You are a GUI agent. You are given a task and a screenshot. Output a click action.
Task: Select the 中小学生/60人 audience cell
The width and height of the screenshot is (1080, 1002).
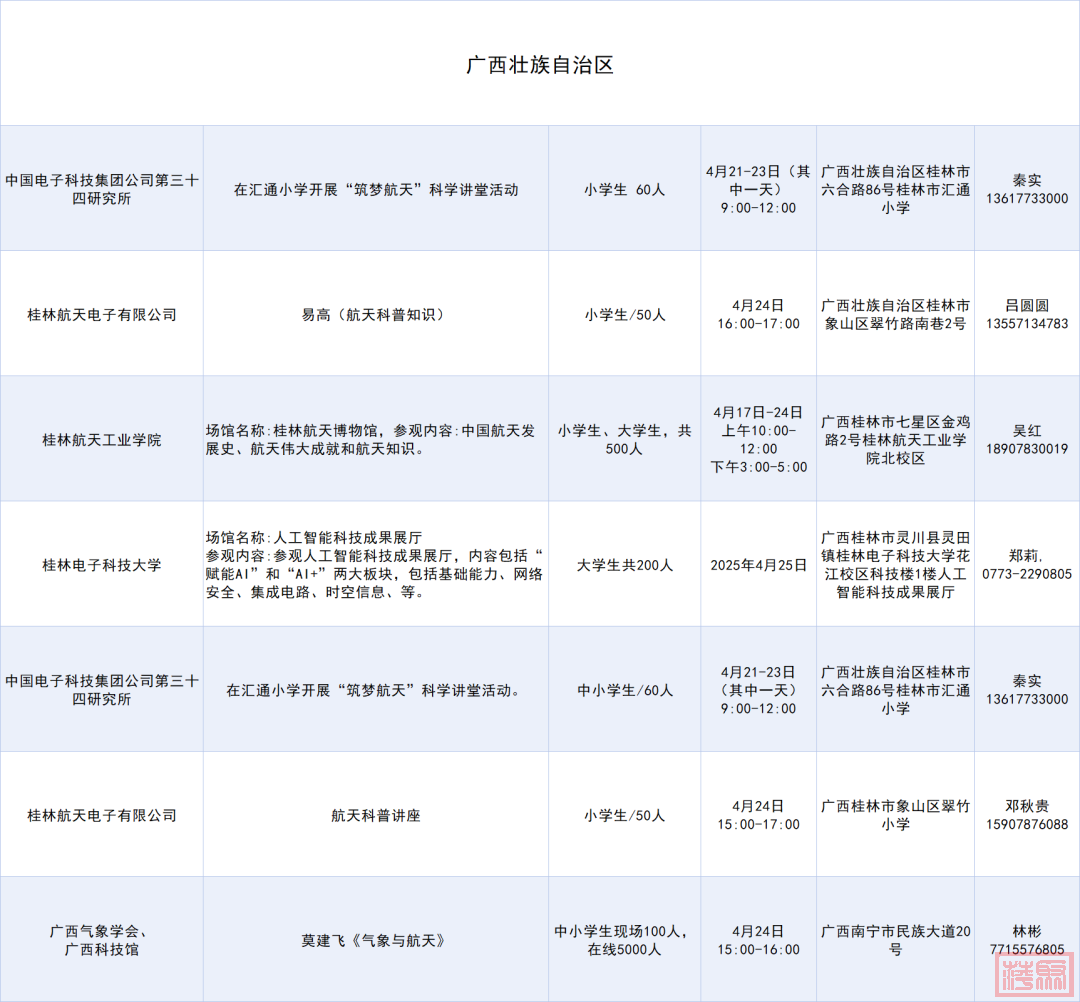pyautogui.click(x=625, y=690)
